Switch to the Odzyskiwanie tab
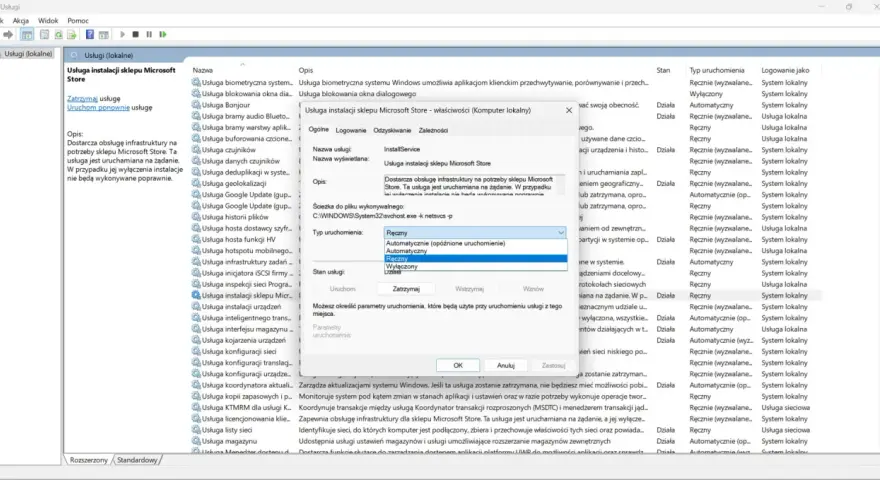The width and height of the screenshot is (880, 480). pyautogui.click(x=392, y=130)
